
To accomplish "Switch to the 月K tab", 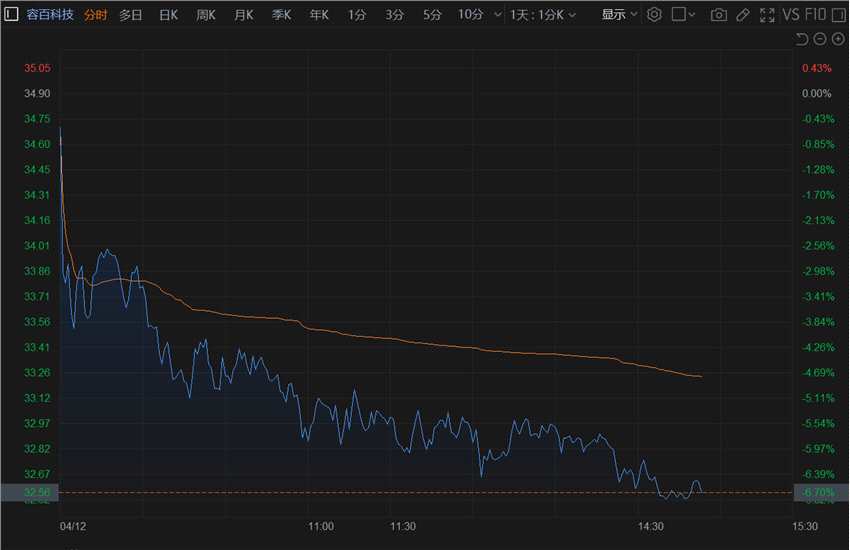I will click(x=243, y=15).
